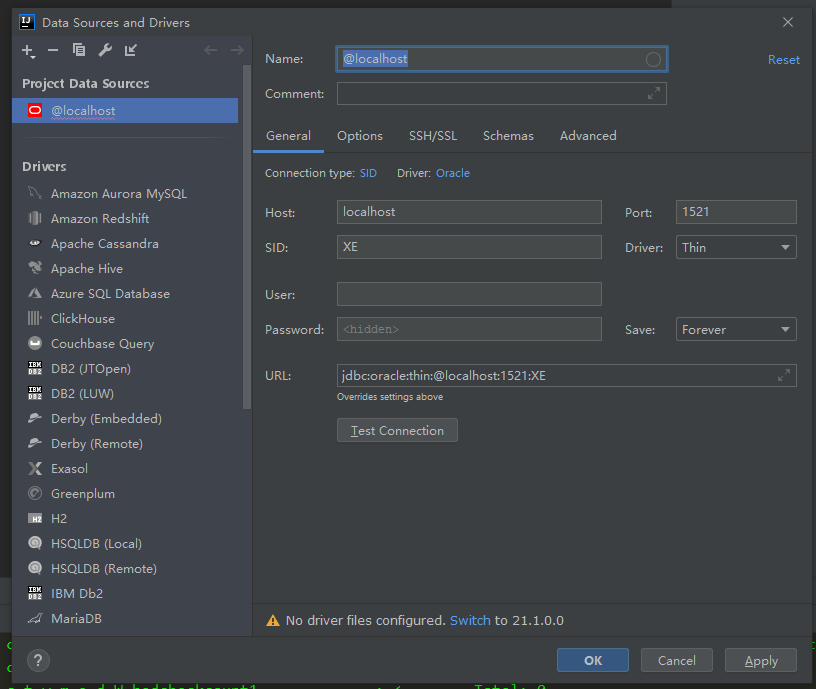The image size is (816, 689).
Task: Click the add data source plus icon
Action: coord(27,50)
